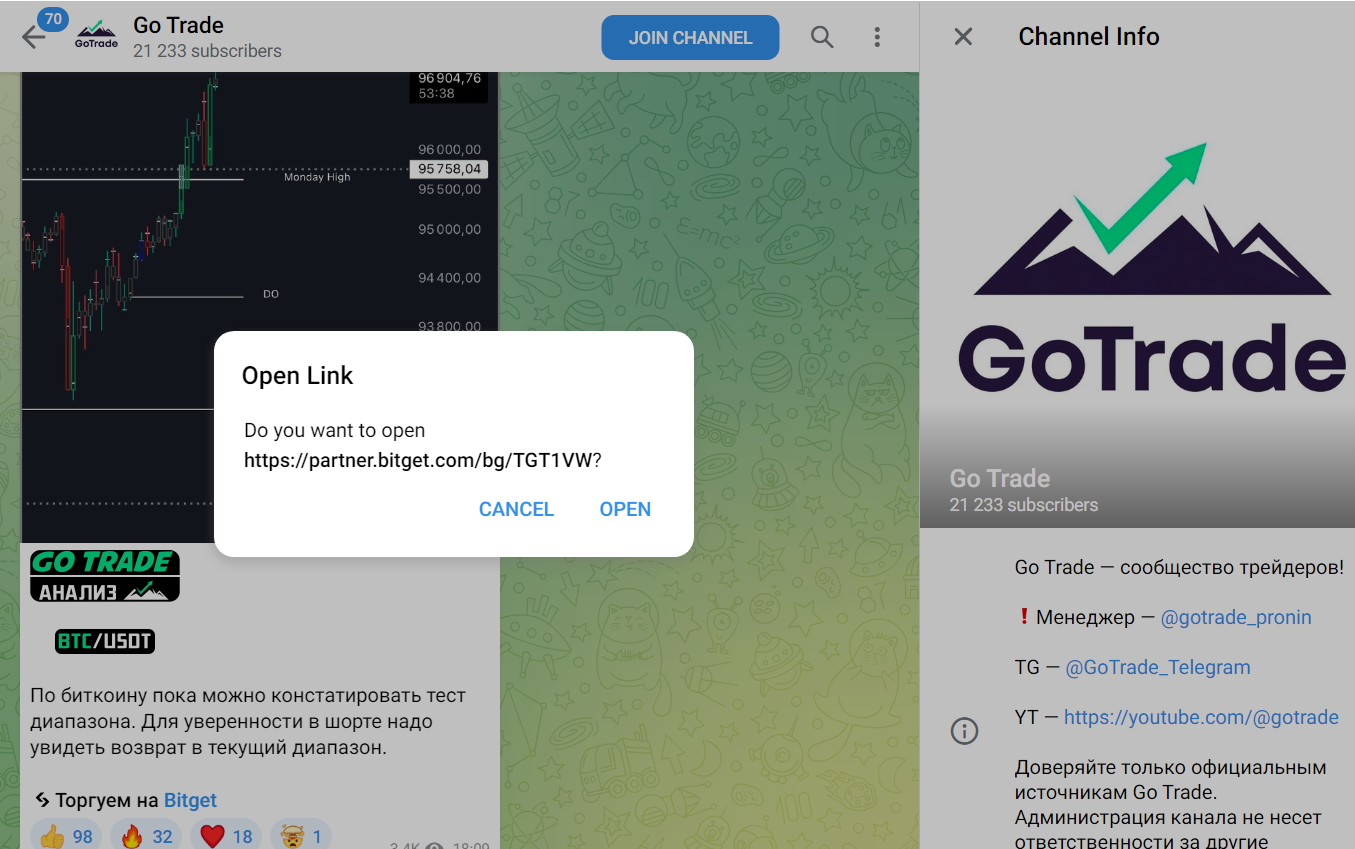Click the 95 758,04 price label on the chart
The image size is (1355, 849).
[451, 169]
